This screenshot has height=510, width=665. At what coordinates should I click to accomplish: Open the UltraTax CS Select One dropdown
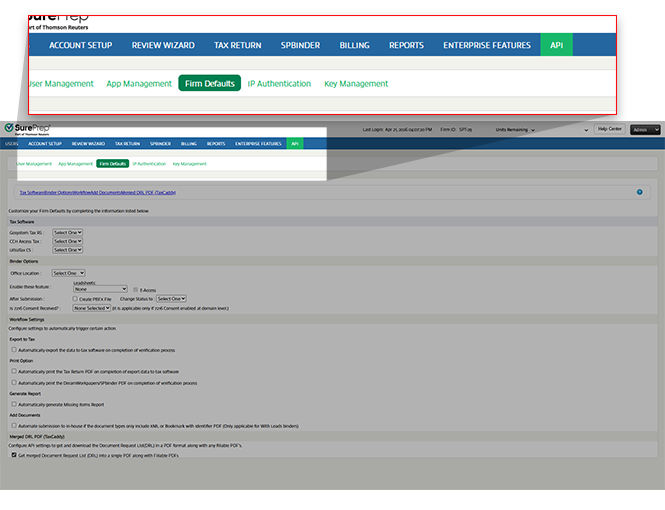click(67, 250)
